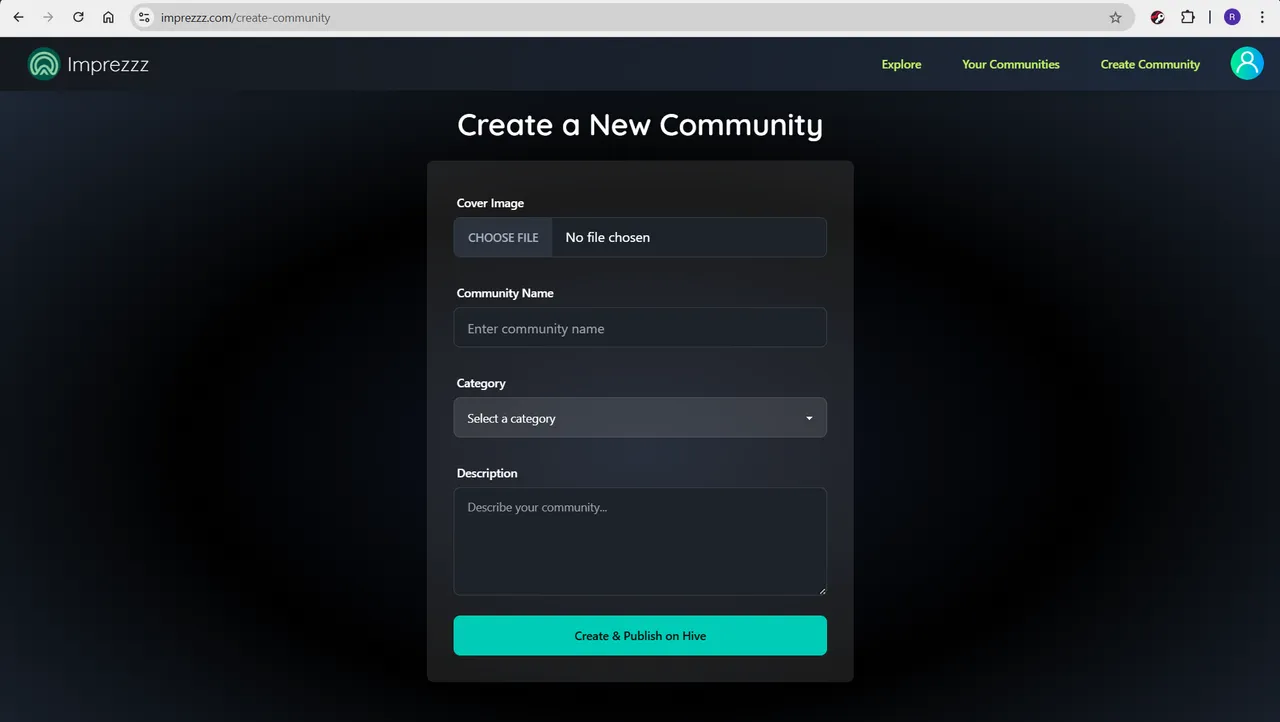The width and height of the screenshot is (1280, 722).
Task: Click the Create a New Community heading
Action: tap(640, 125)
